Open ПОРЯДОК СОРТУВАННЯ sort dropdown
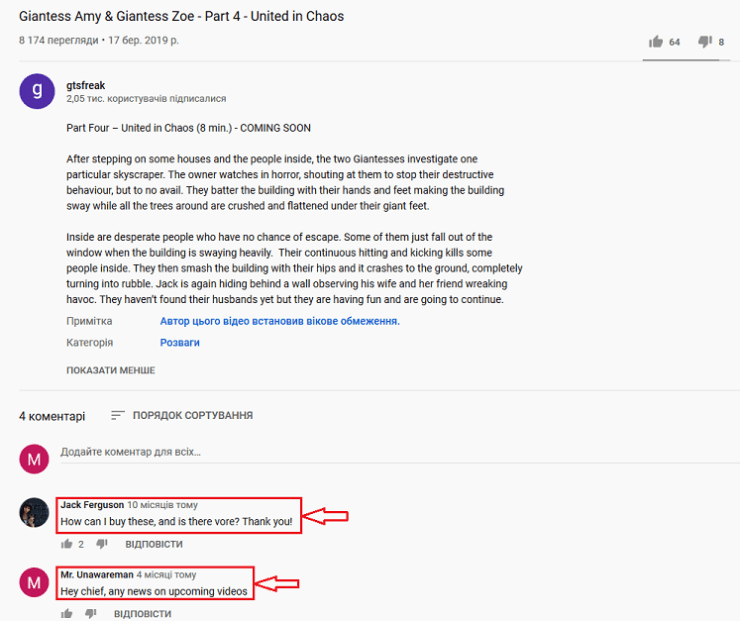This screenshot has width=740, height=621. (181, 415)
